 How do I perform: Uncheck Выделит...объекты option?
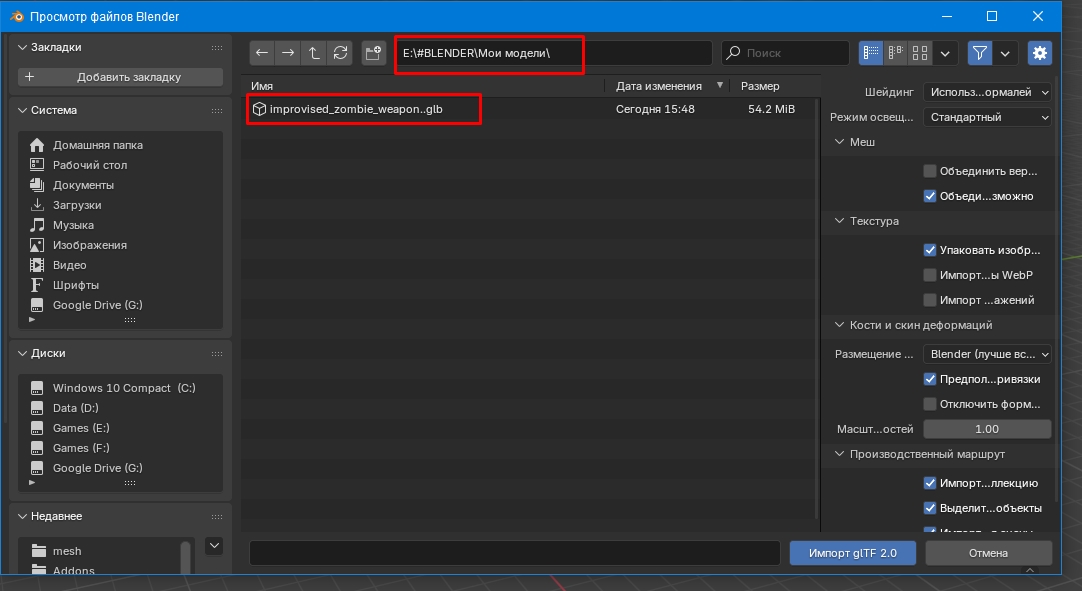pyautogui.click(x=929, y=508)
